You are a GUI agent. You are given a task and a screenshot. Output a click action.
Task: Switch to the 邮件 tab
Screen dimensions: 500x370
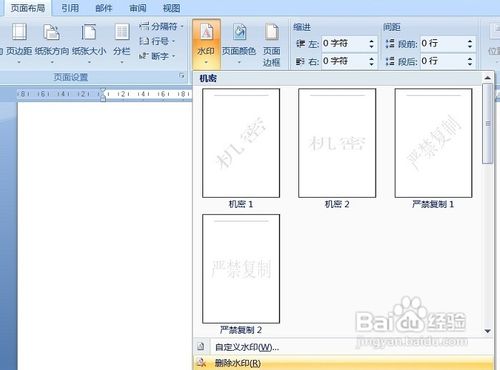pos(104,8)
